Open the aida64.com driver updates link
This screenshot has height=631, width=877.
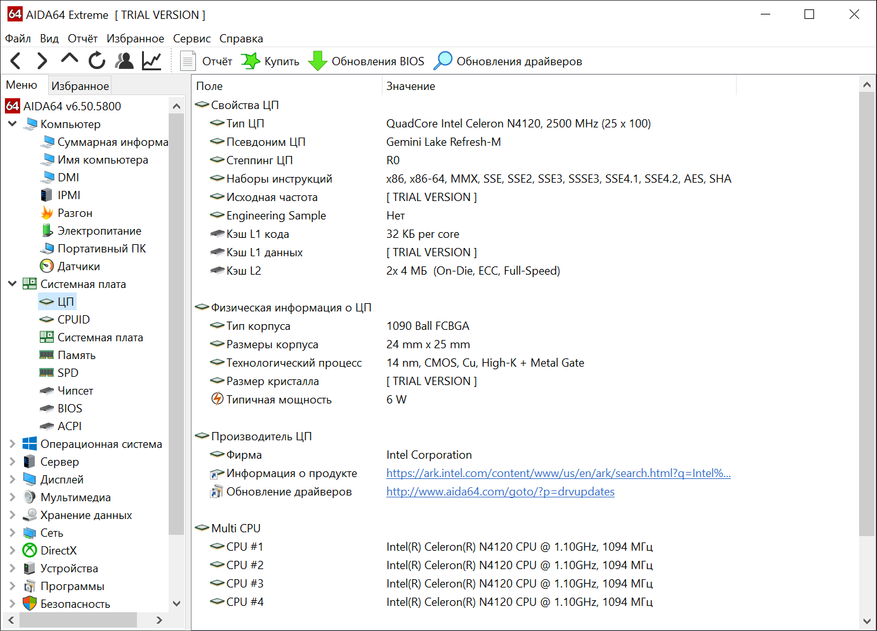pyautogui.click(x=500, y=492)
